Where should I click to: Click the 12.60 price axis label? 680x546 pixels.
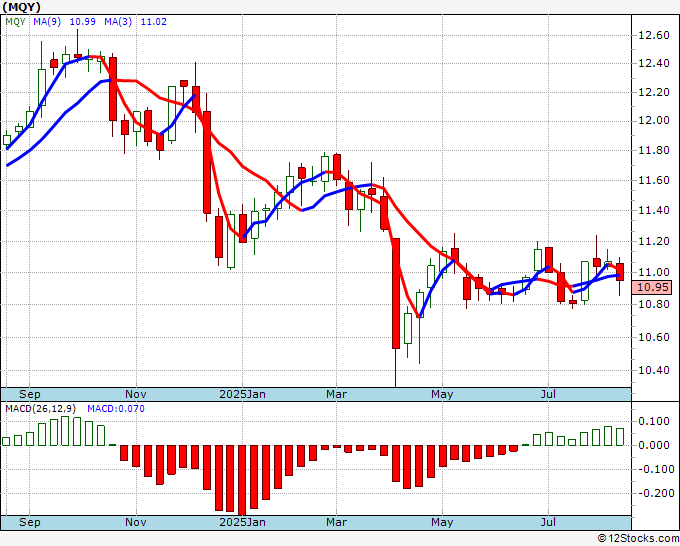654,35
